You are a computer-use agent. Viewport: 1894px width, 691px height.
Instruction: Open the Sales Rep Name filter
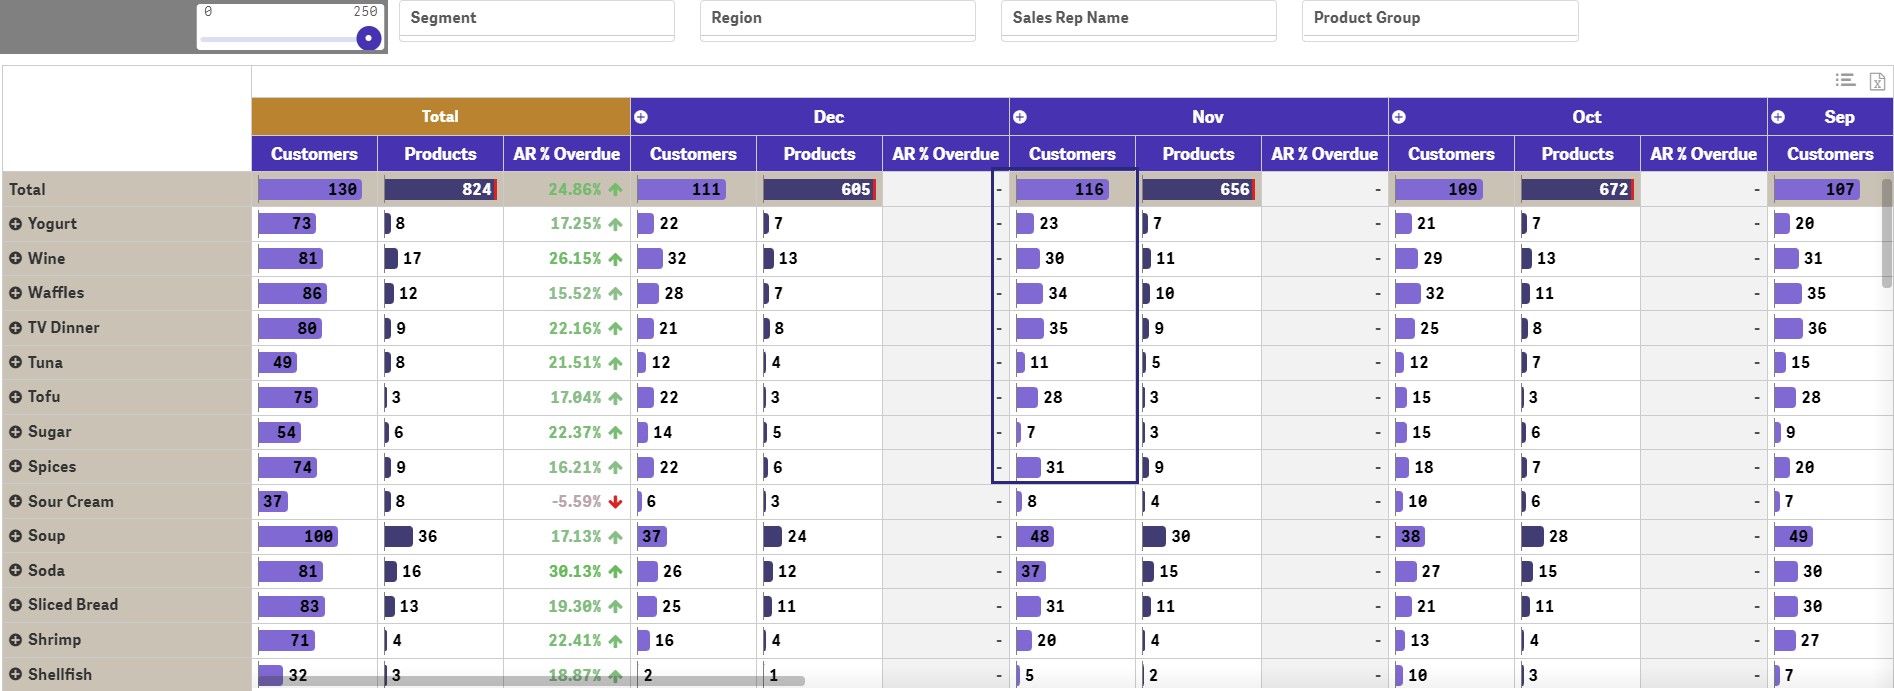[x=1139, y=20]
